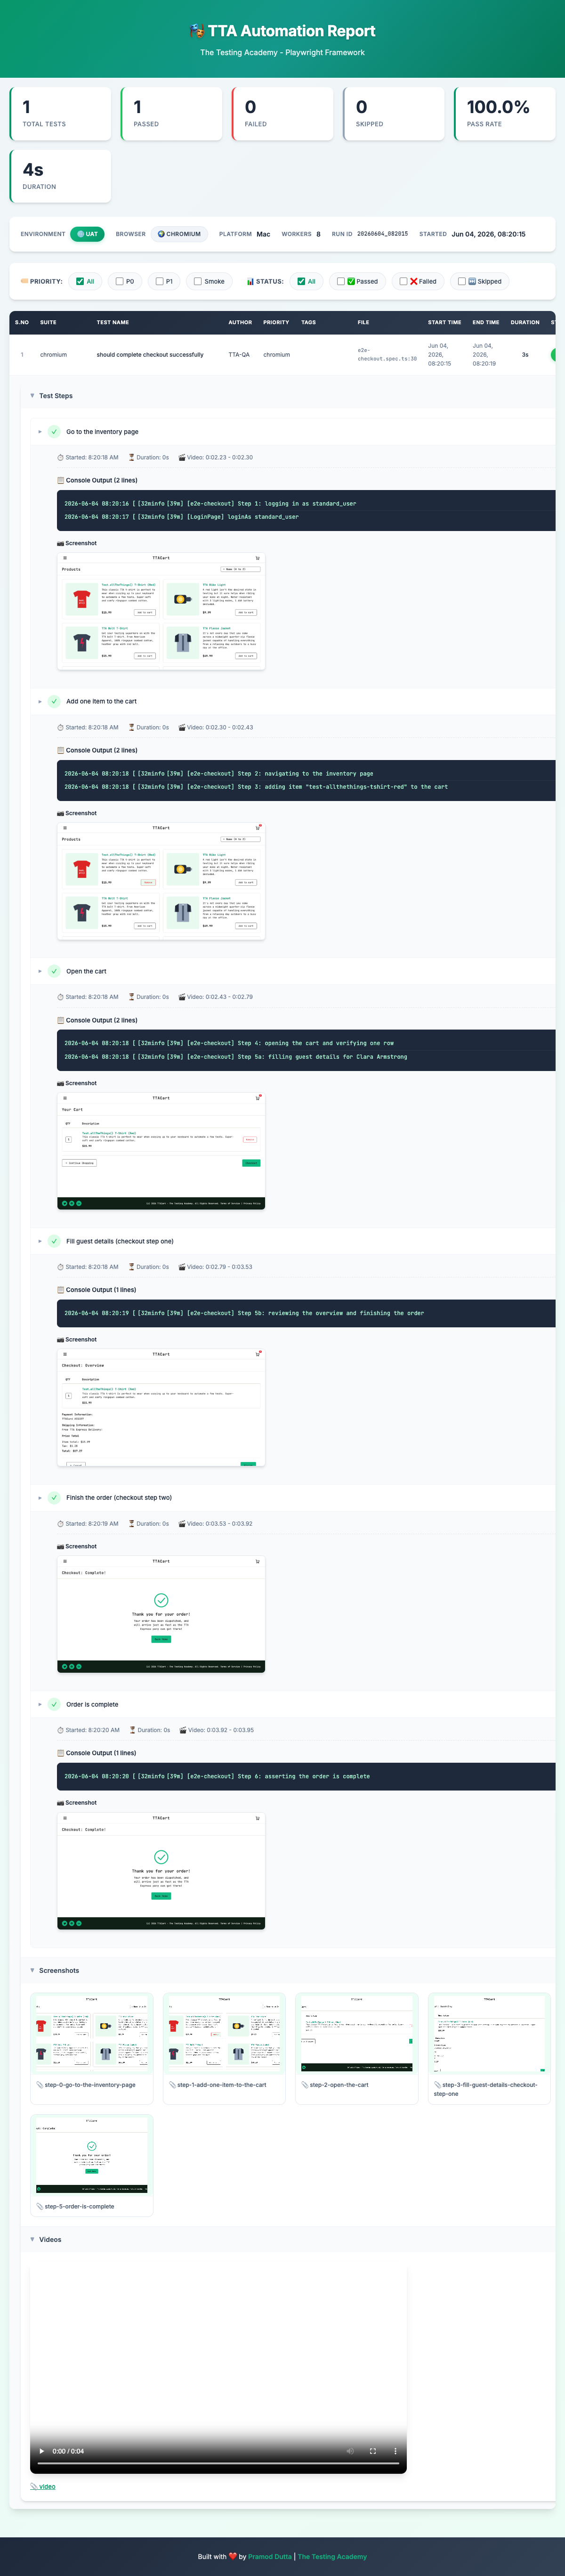565x2576 pixels.
Task: Open the video fullscreen icon
Action: pyautogui.click(x=373, y=2451)
